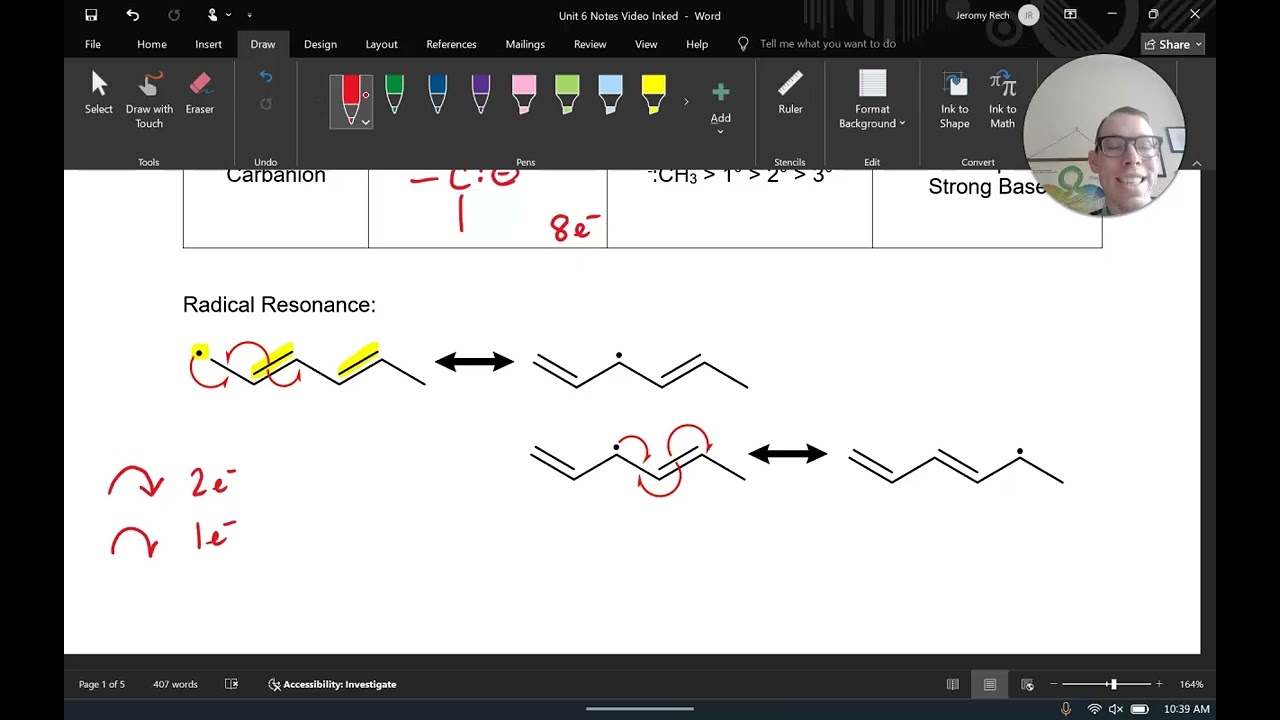Toggle the Ruler stencil
The image size is (1280, 720).
pos(790,93)
